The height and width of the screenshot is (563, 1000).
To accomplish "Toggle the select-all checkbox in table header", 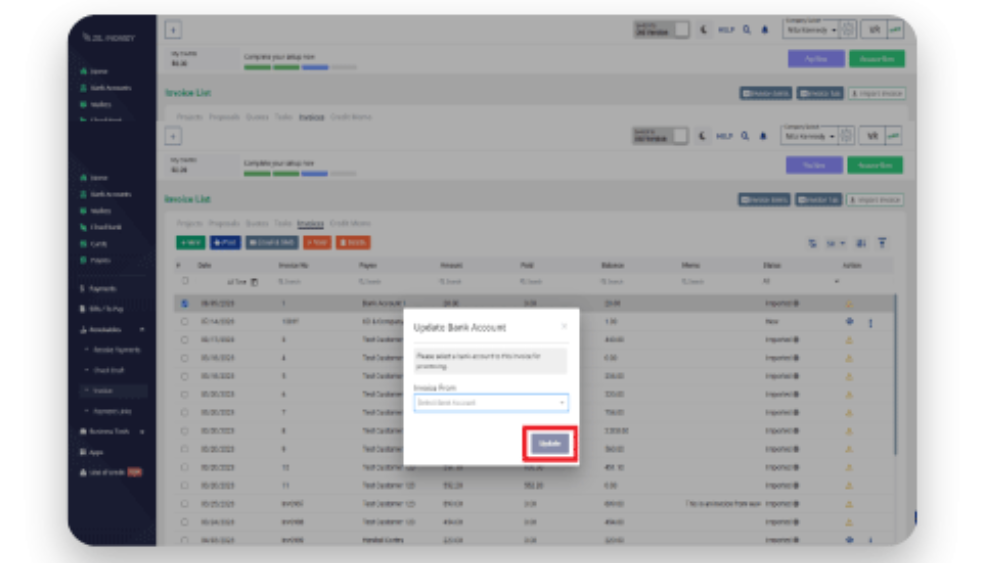I will point(183,282).
